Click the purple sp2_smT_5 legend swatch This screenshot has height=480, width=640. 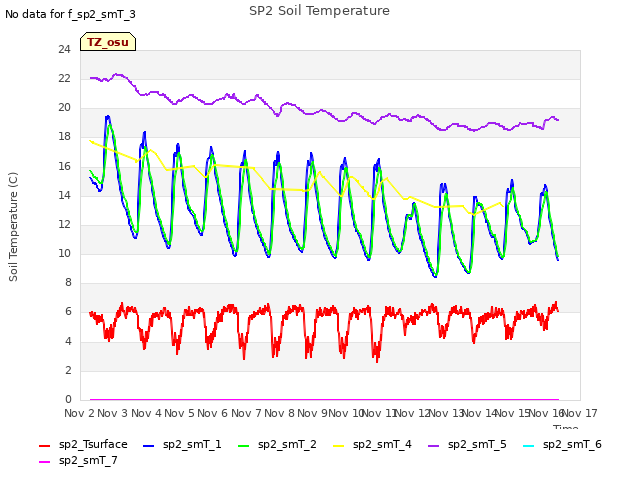(x=433, y=446)
